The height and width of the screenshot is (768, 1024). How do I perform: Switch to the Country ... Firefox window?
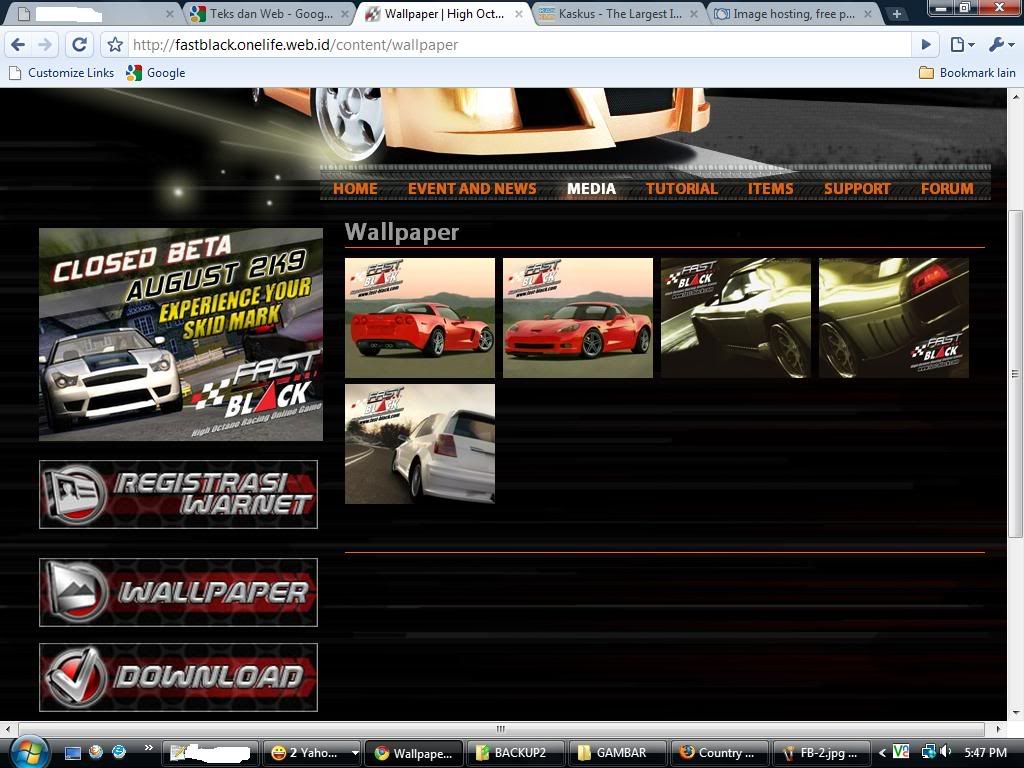point(718,753)
